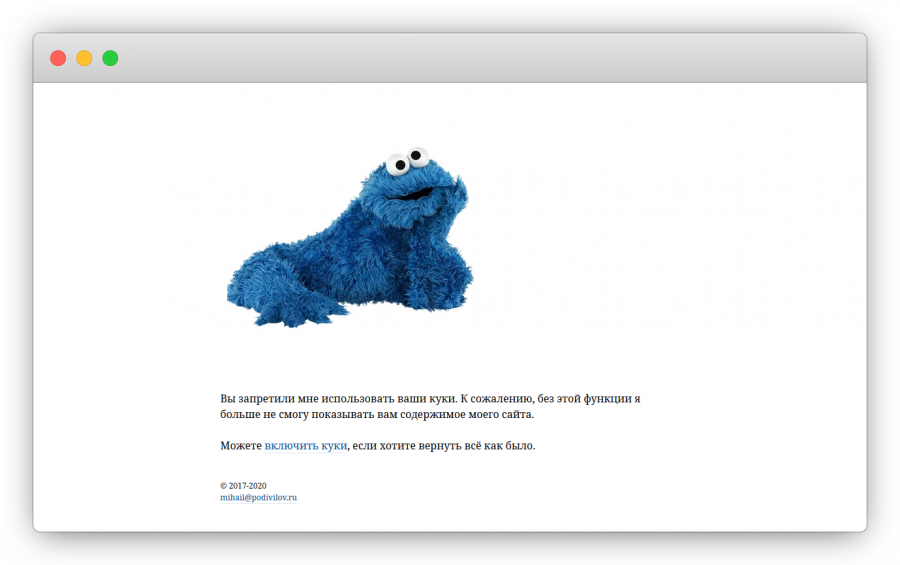This screenshot has width=900, height=565.
Task: Click the 'включить куки' link
Action: coord(305,446)
